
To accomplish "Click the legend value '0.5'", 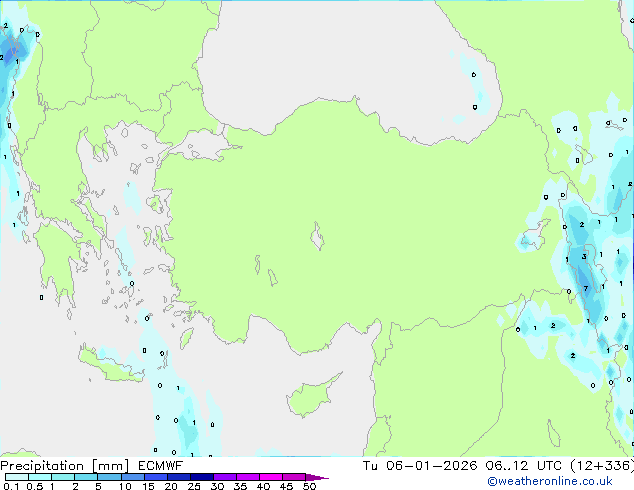I will click(x=34, y=486).
